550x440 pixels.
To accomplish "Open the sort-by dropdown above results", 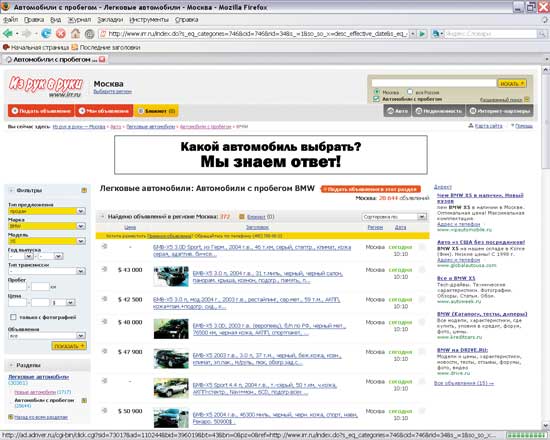I will point(394,217).
